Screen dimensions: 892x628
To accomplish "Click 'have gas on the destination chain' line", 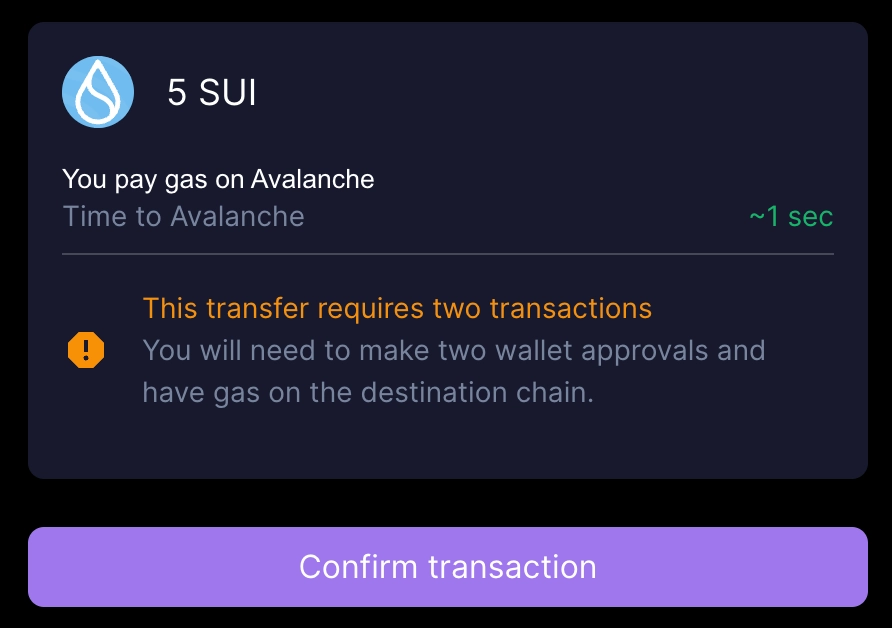I will click(368, 392).
